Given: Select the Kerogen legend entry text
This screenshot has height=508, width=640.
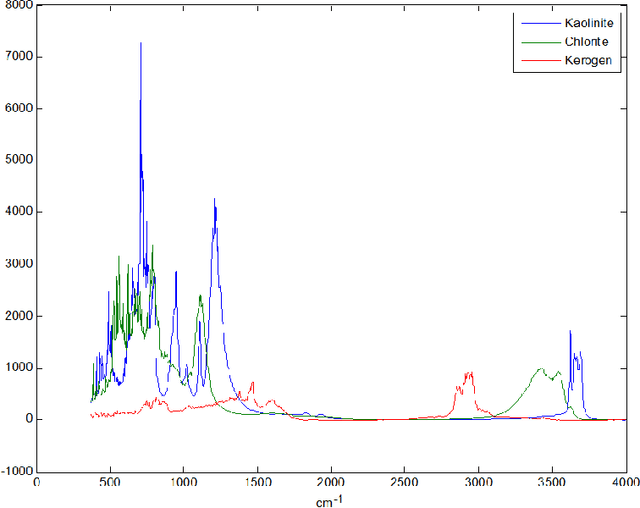Looking at the screenshot, I should 584,62.
